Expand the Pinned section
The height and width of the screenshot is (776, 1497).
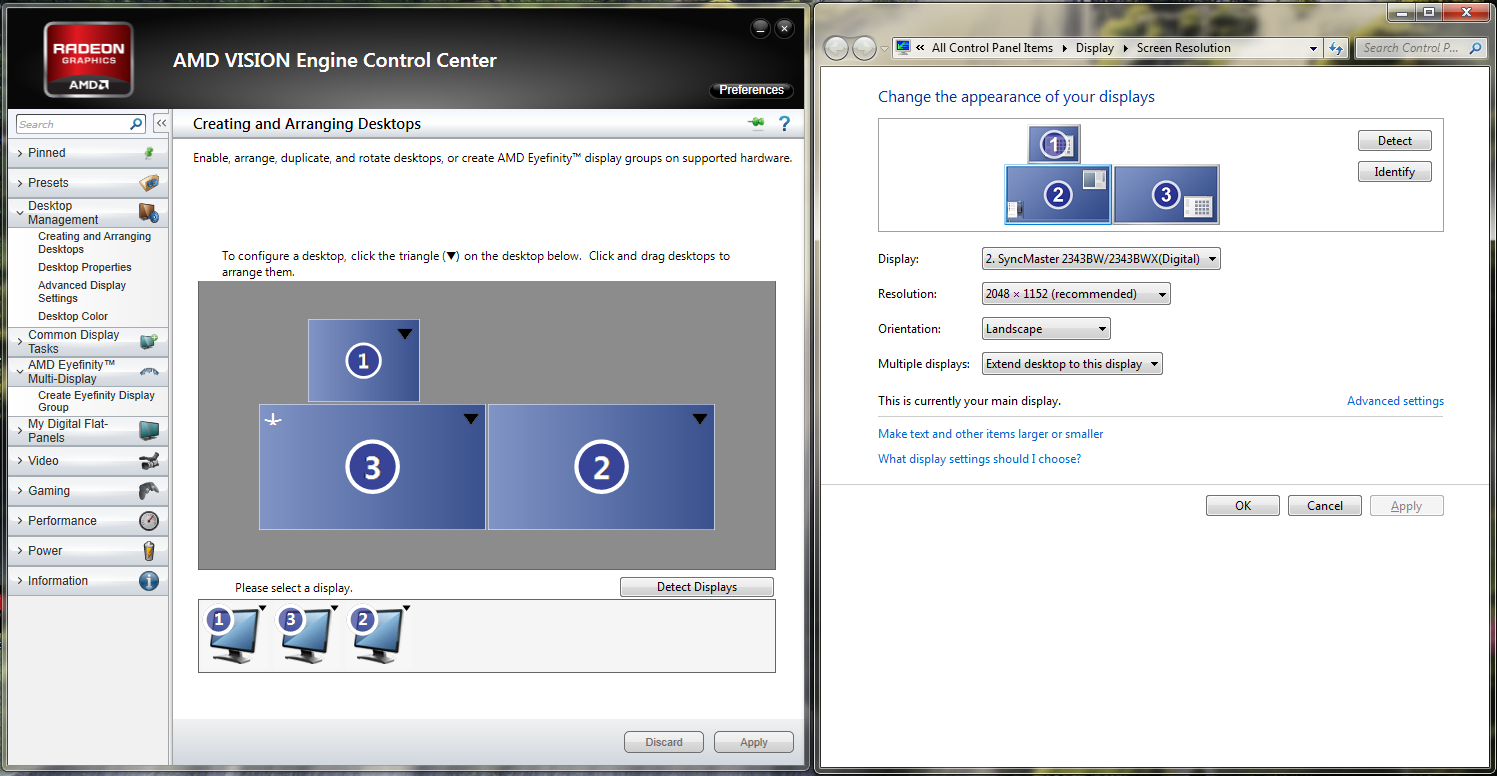coord(20,153)
